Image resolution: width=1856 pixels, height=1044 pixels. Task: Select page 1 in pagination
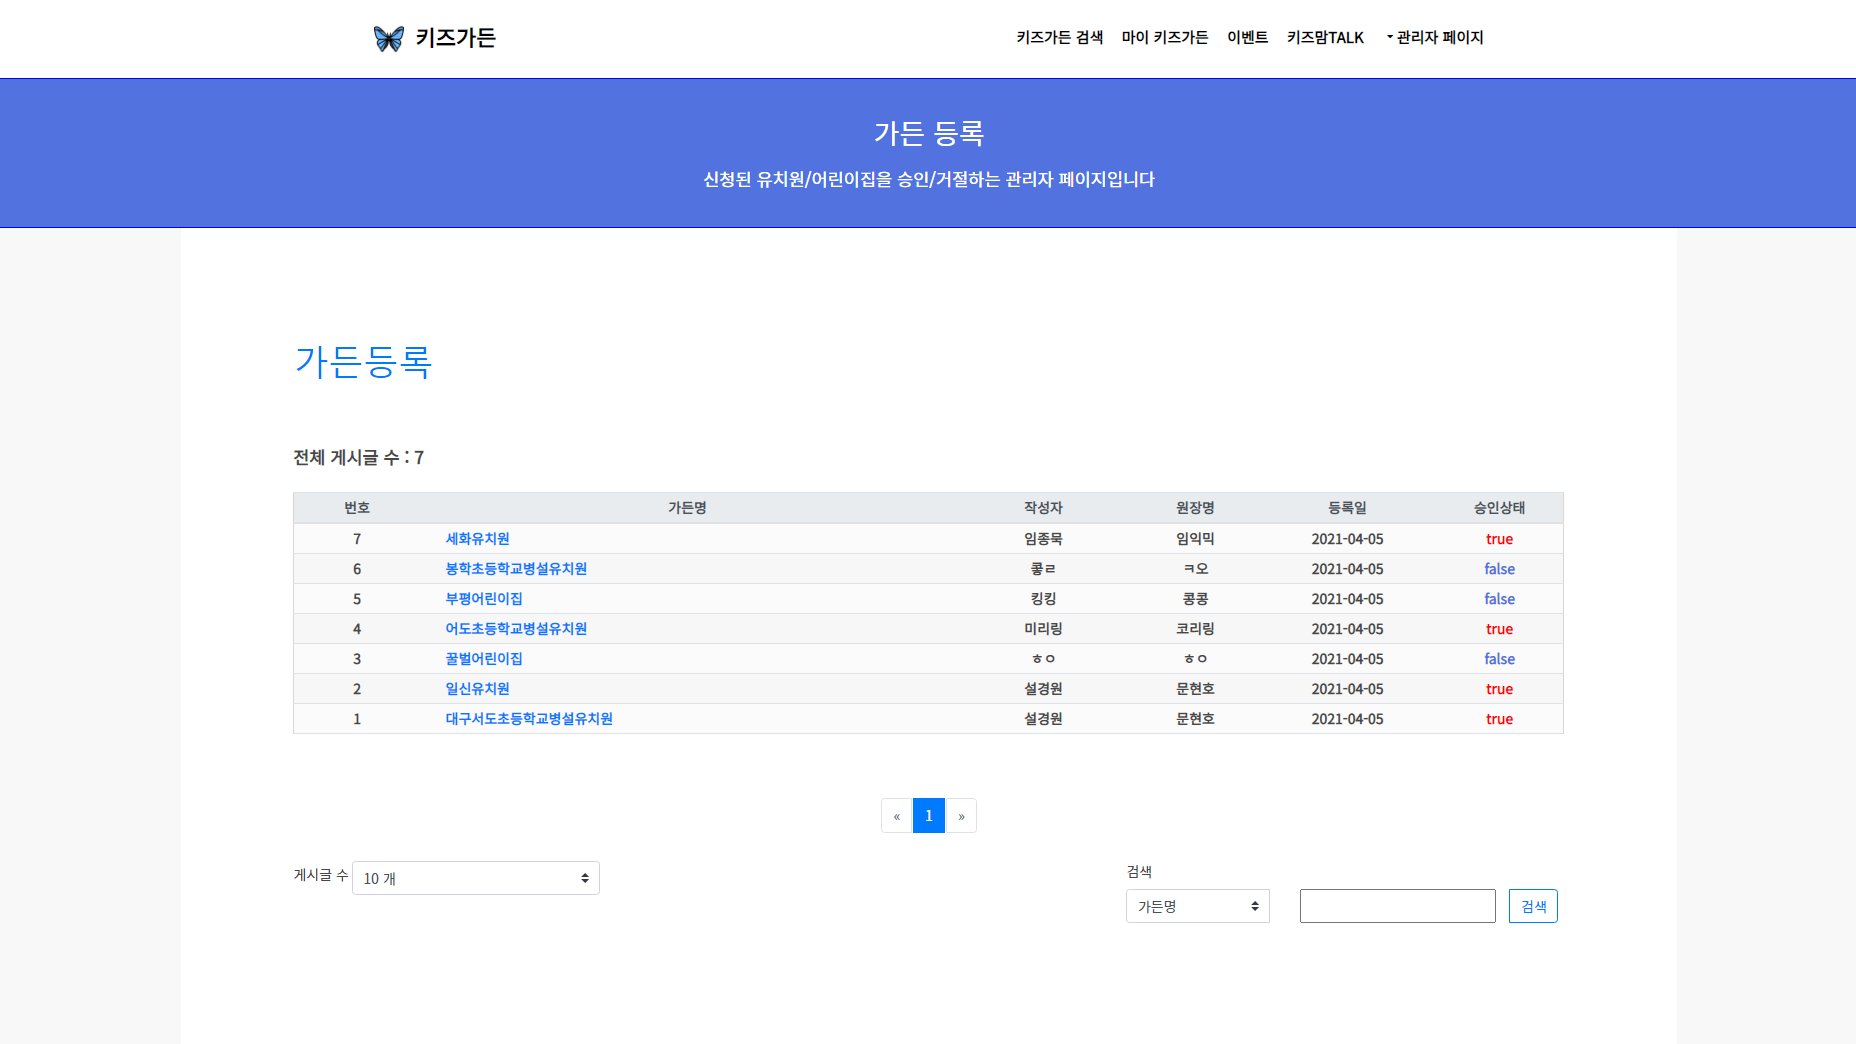929,816
